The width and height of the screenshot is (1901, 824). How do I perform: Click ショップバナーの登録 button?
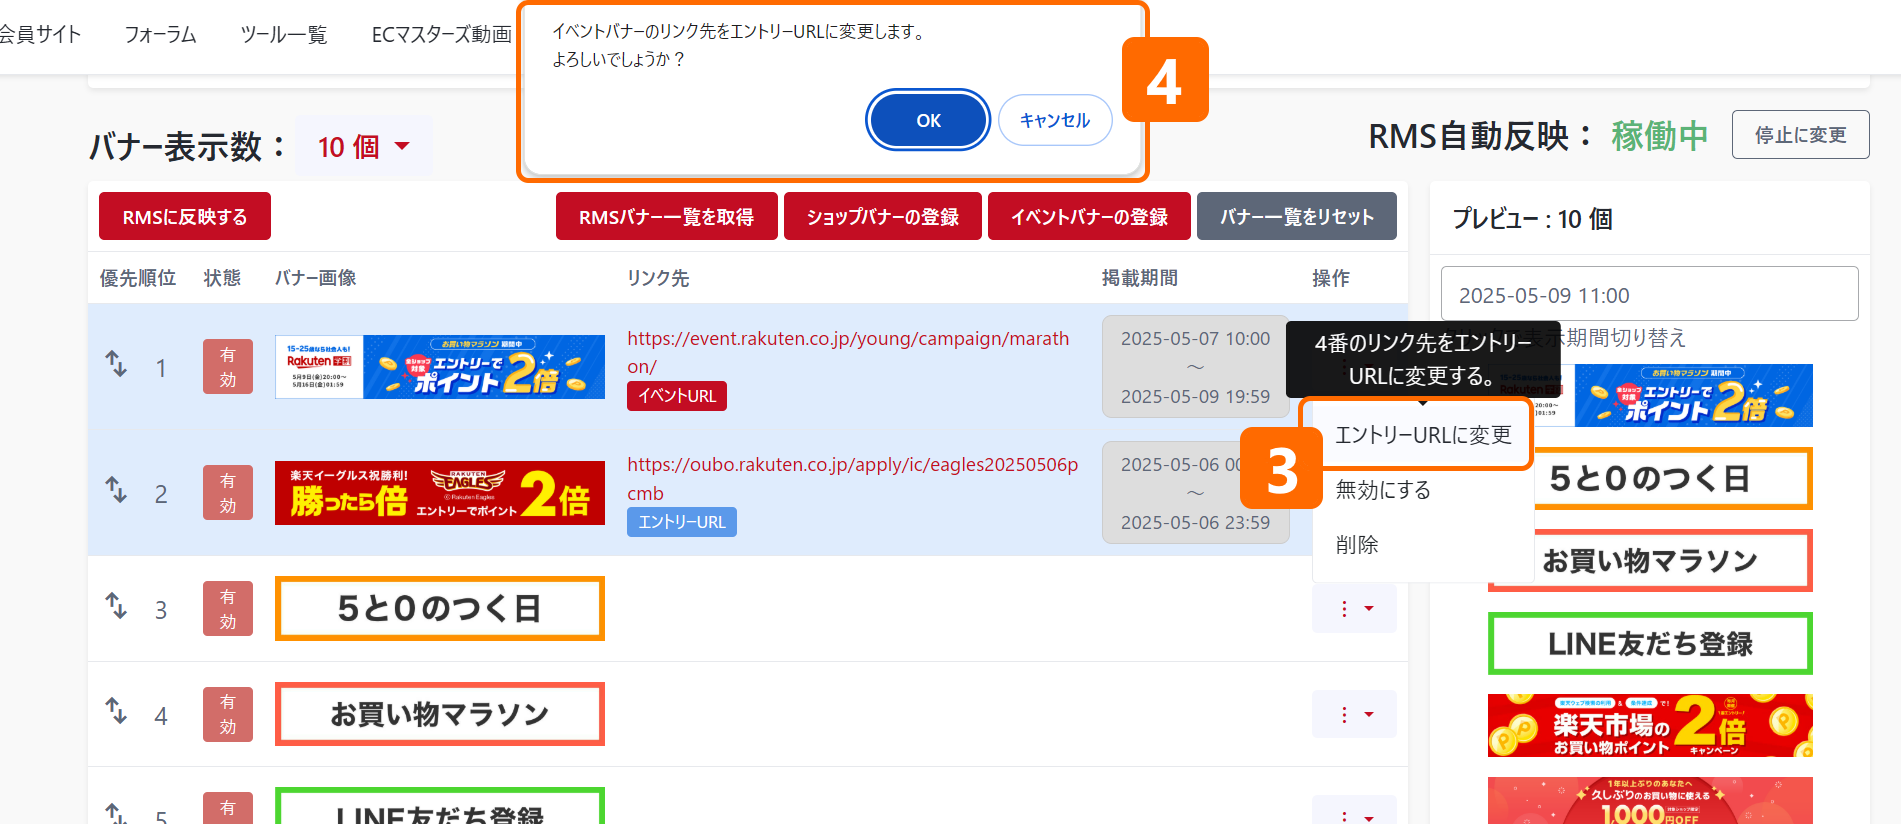tap(883, 216)
